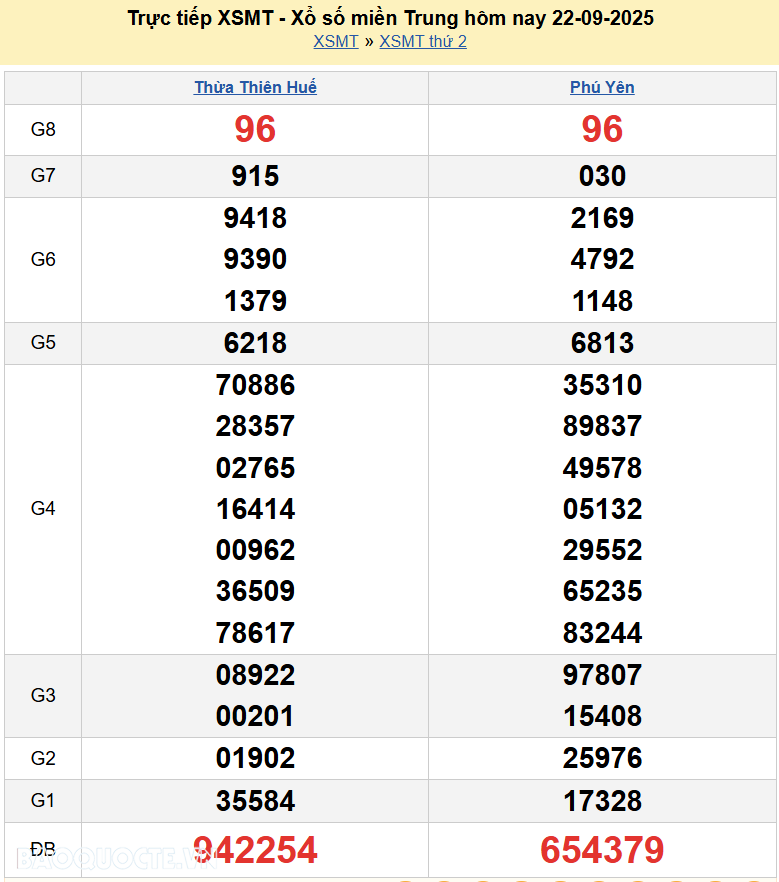Screen dimensions: 779x882
Task: Click the G3 result 97807
Action: click(x=602, y=675)
